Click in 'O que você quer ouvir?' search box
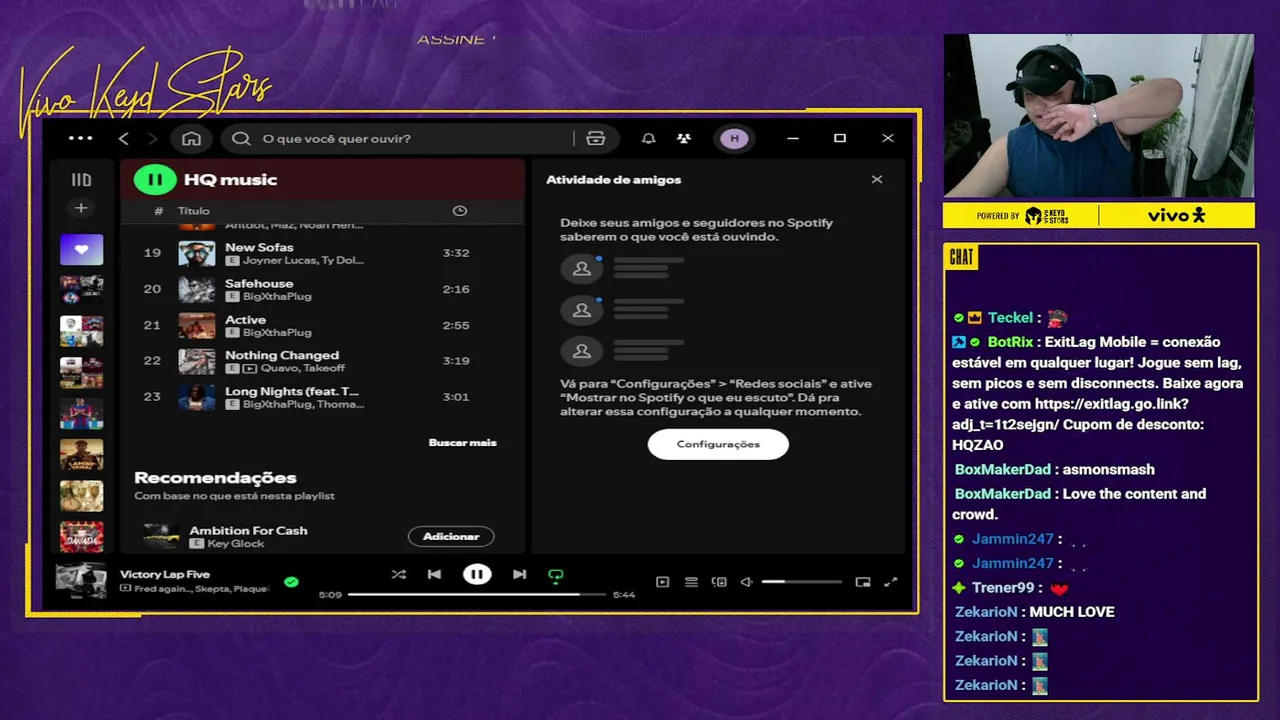1280x720 pixels. (400, 138)
